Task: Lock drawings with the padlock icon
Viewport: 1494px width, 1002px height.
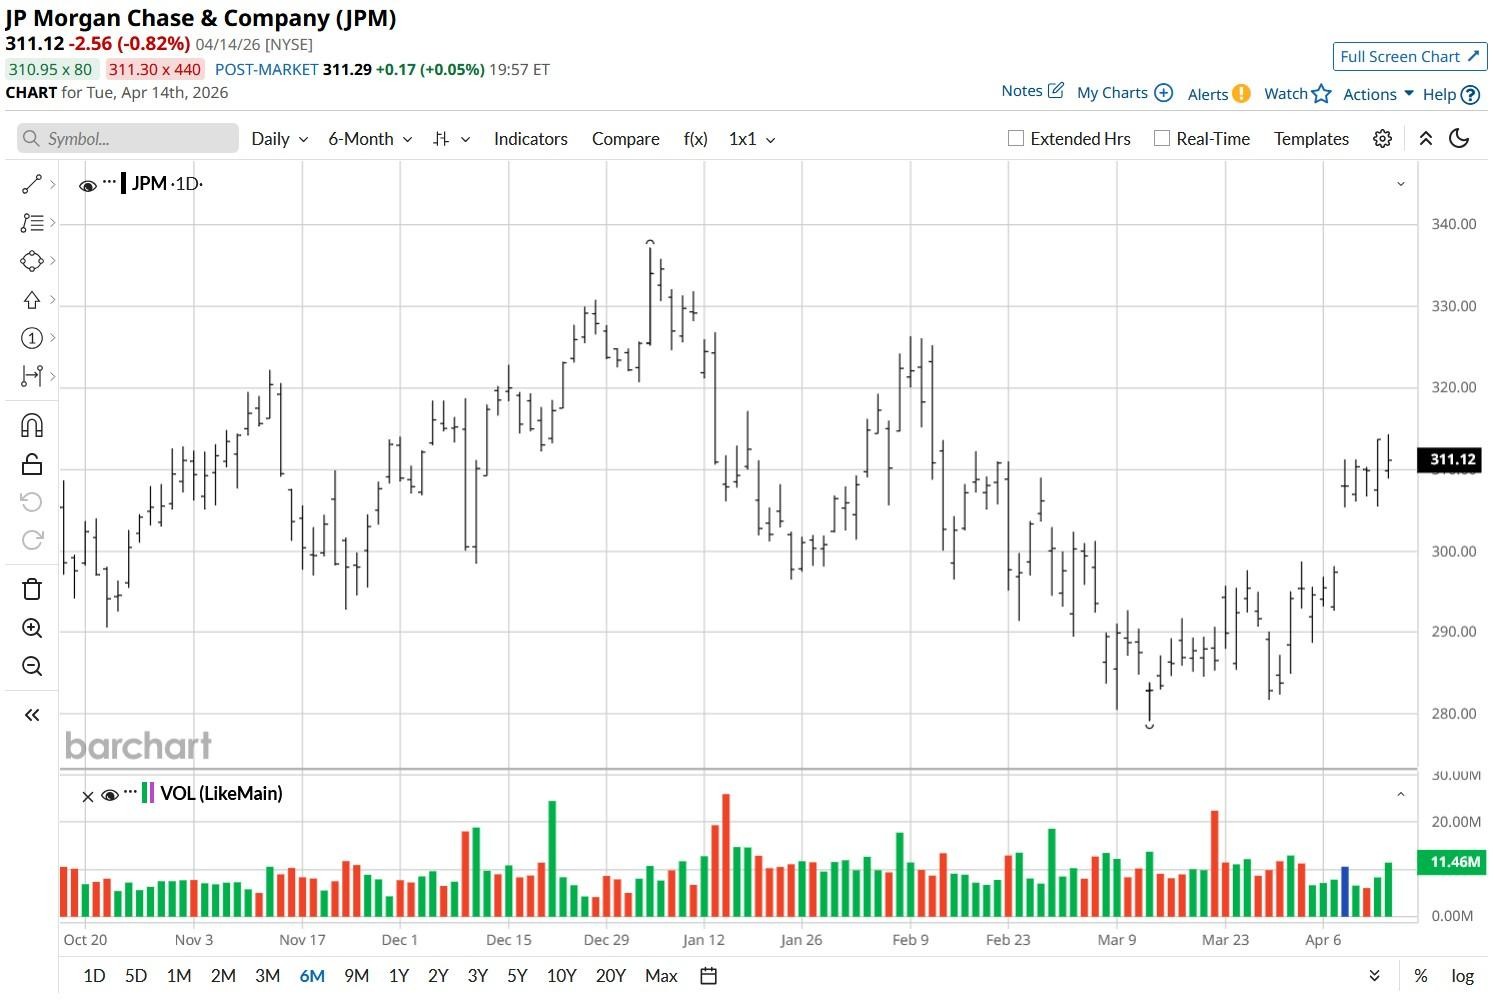Action: pos(32,464)
